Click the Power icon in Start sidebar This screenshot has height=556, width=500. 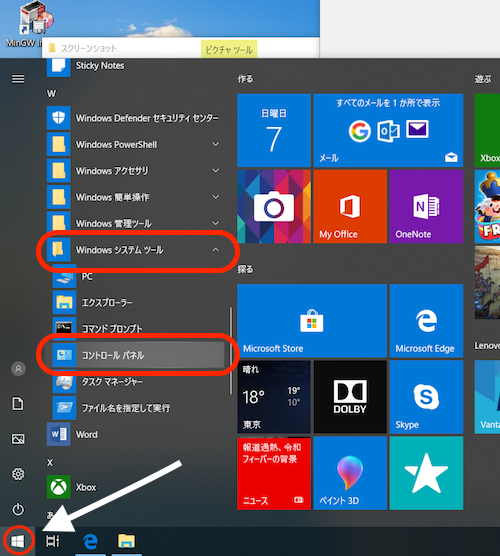(x=18, y=509)
